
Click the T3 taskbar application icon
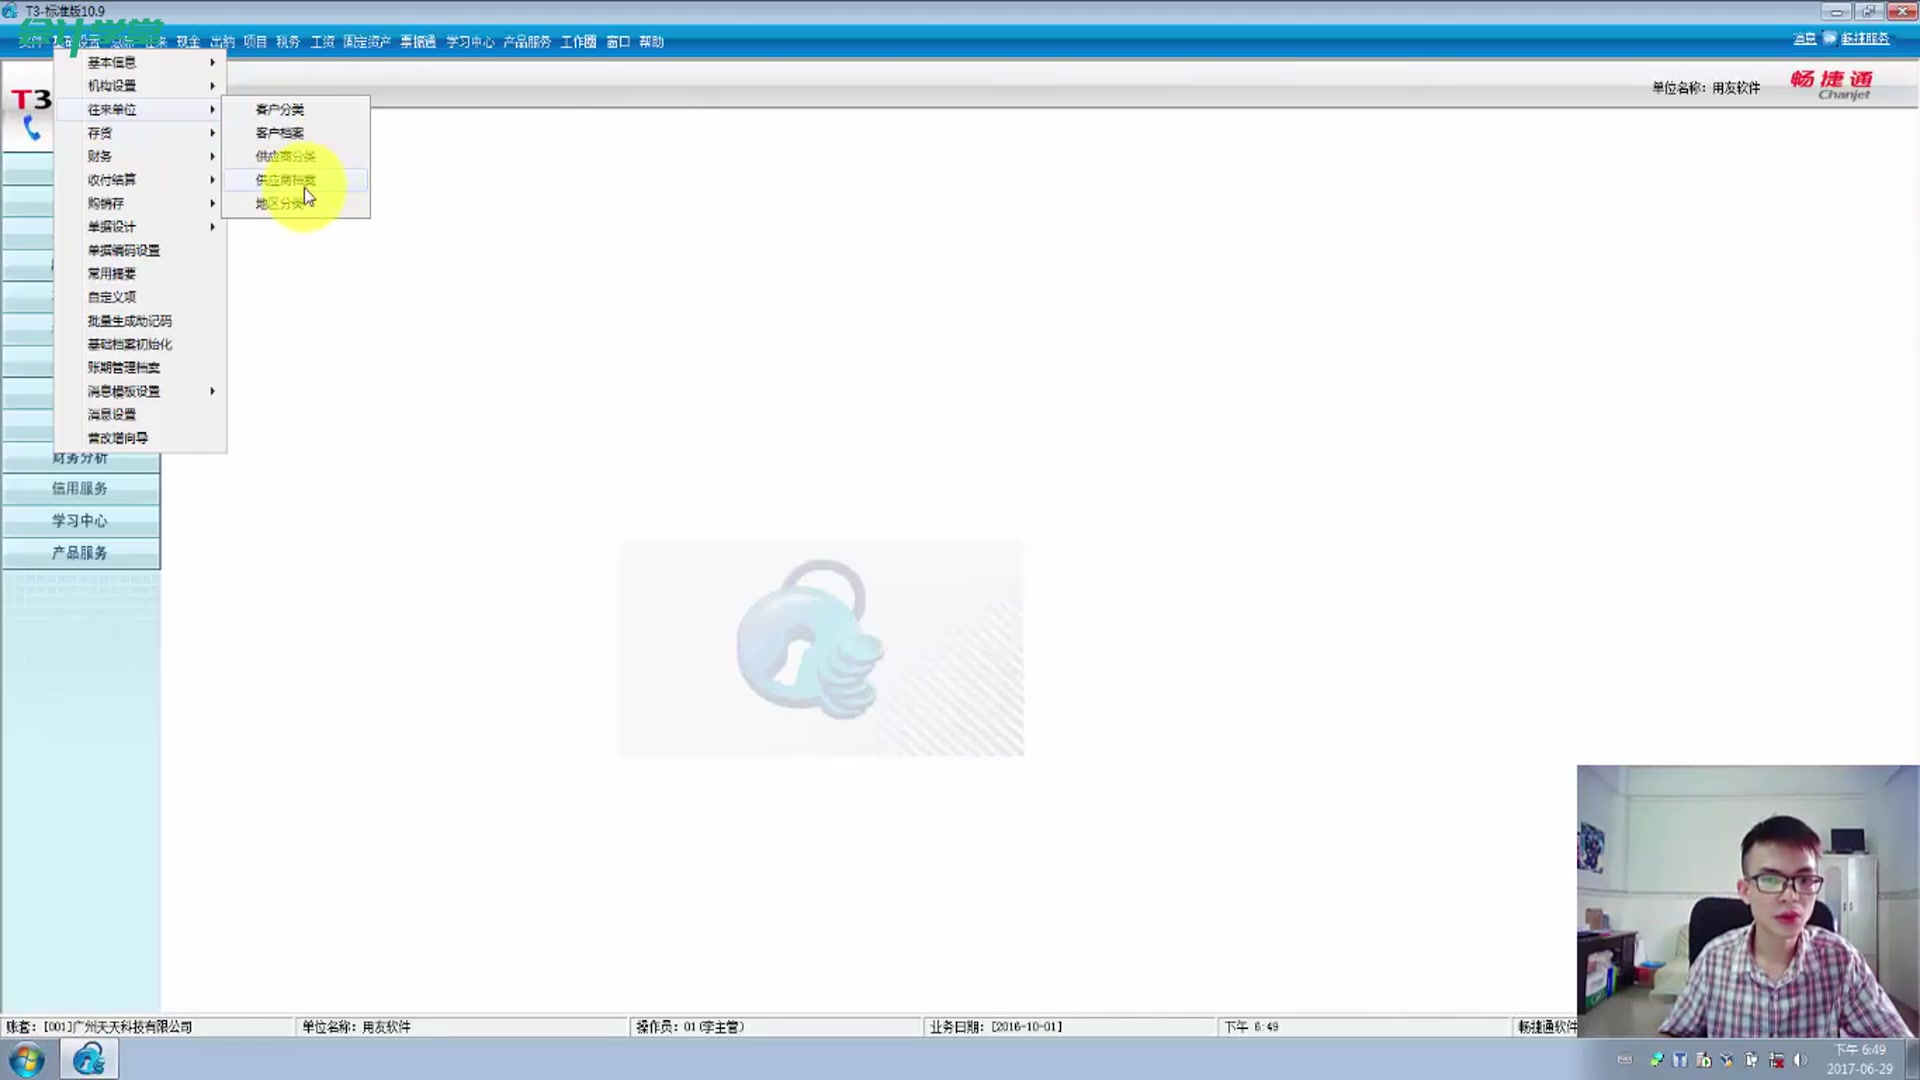click(x=89, y=1059)
